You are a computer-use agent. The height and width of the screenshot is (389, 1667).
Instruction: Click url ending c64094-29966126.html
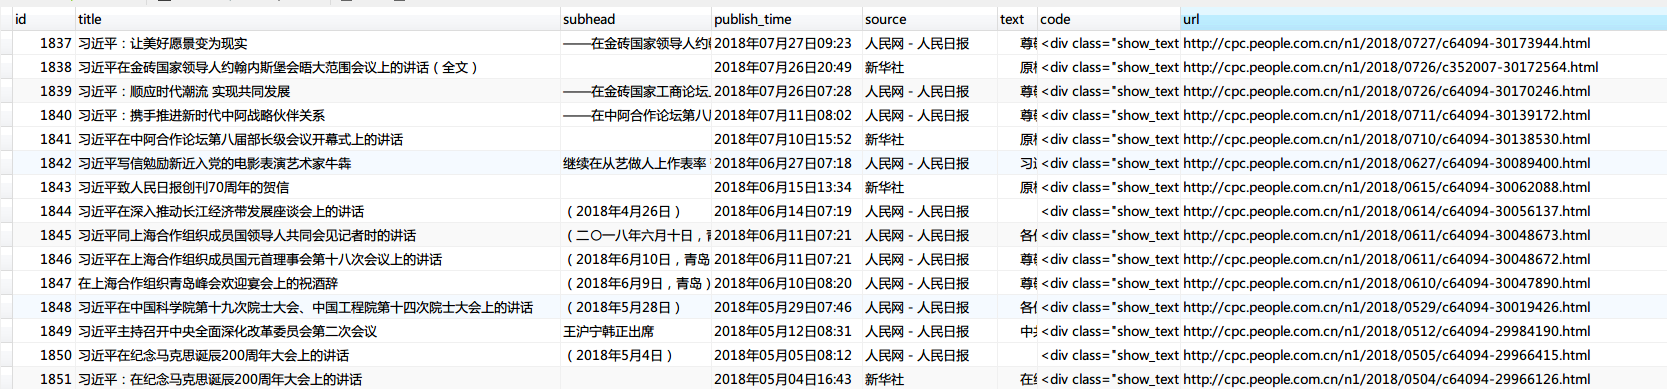pyautogui.click(x=1387, y=379)
